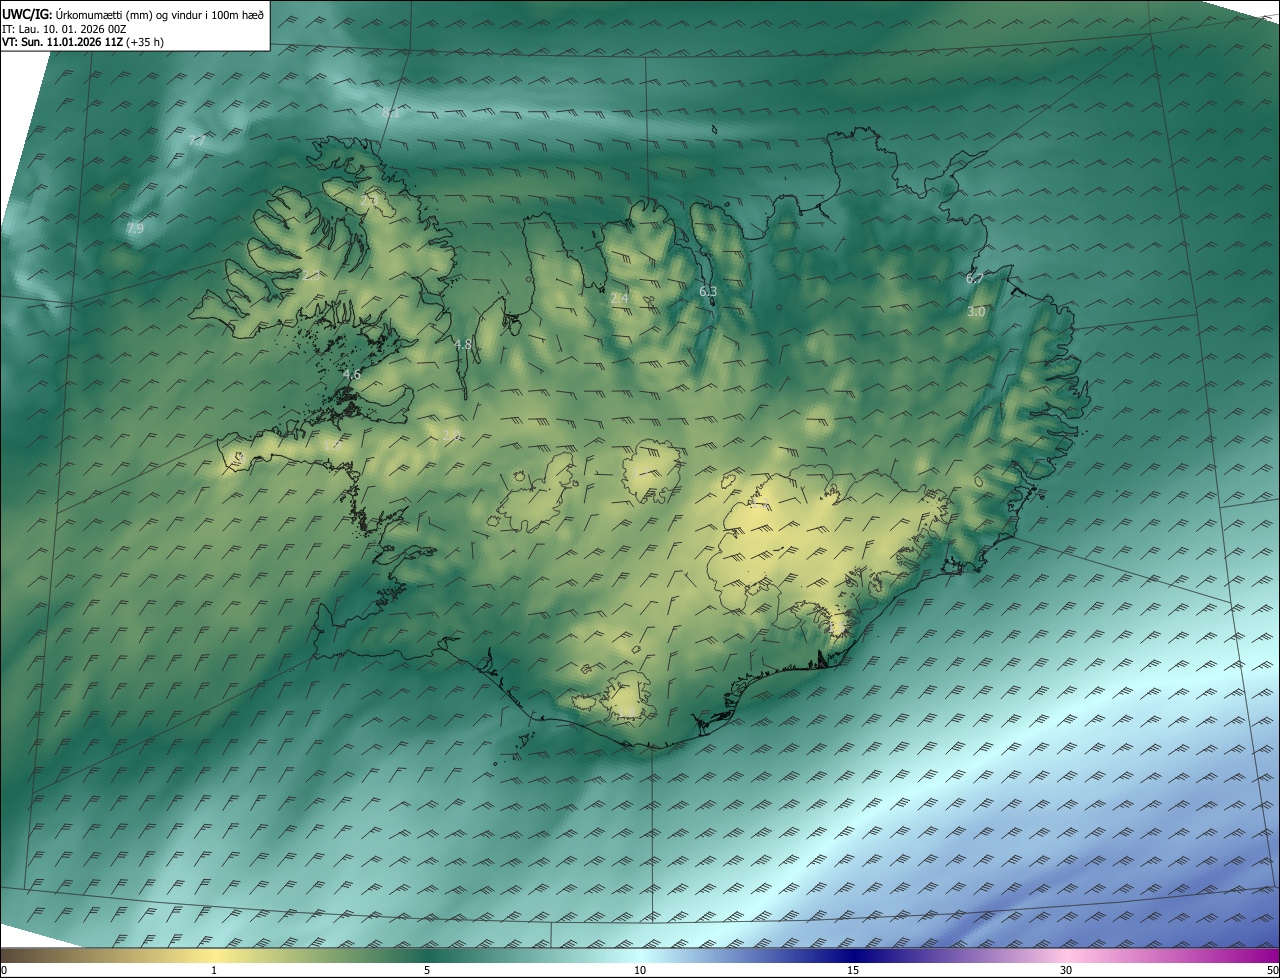Click the 7.9 value label on the map
1280x978 pixels.
[x=135, y=229]
